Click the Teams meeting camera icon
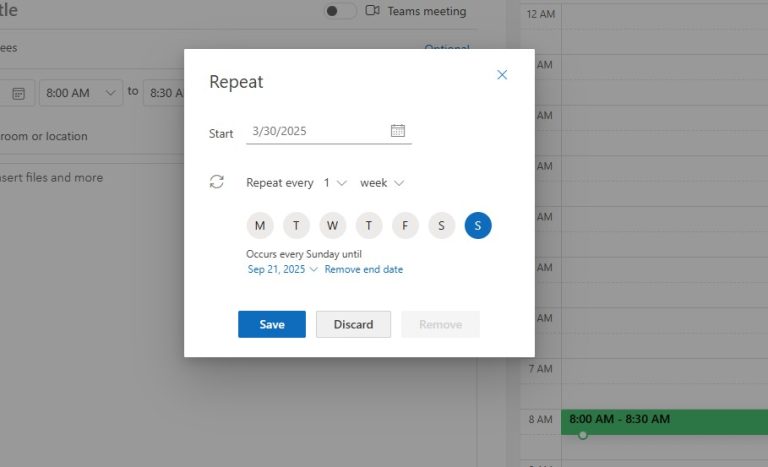Viewport: 768px width, 467px height. pyautogui.click(x=372, y=10)
